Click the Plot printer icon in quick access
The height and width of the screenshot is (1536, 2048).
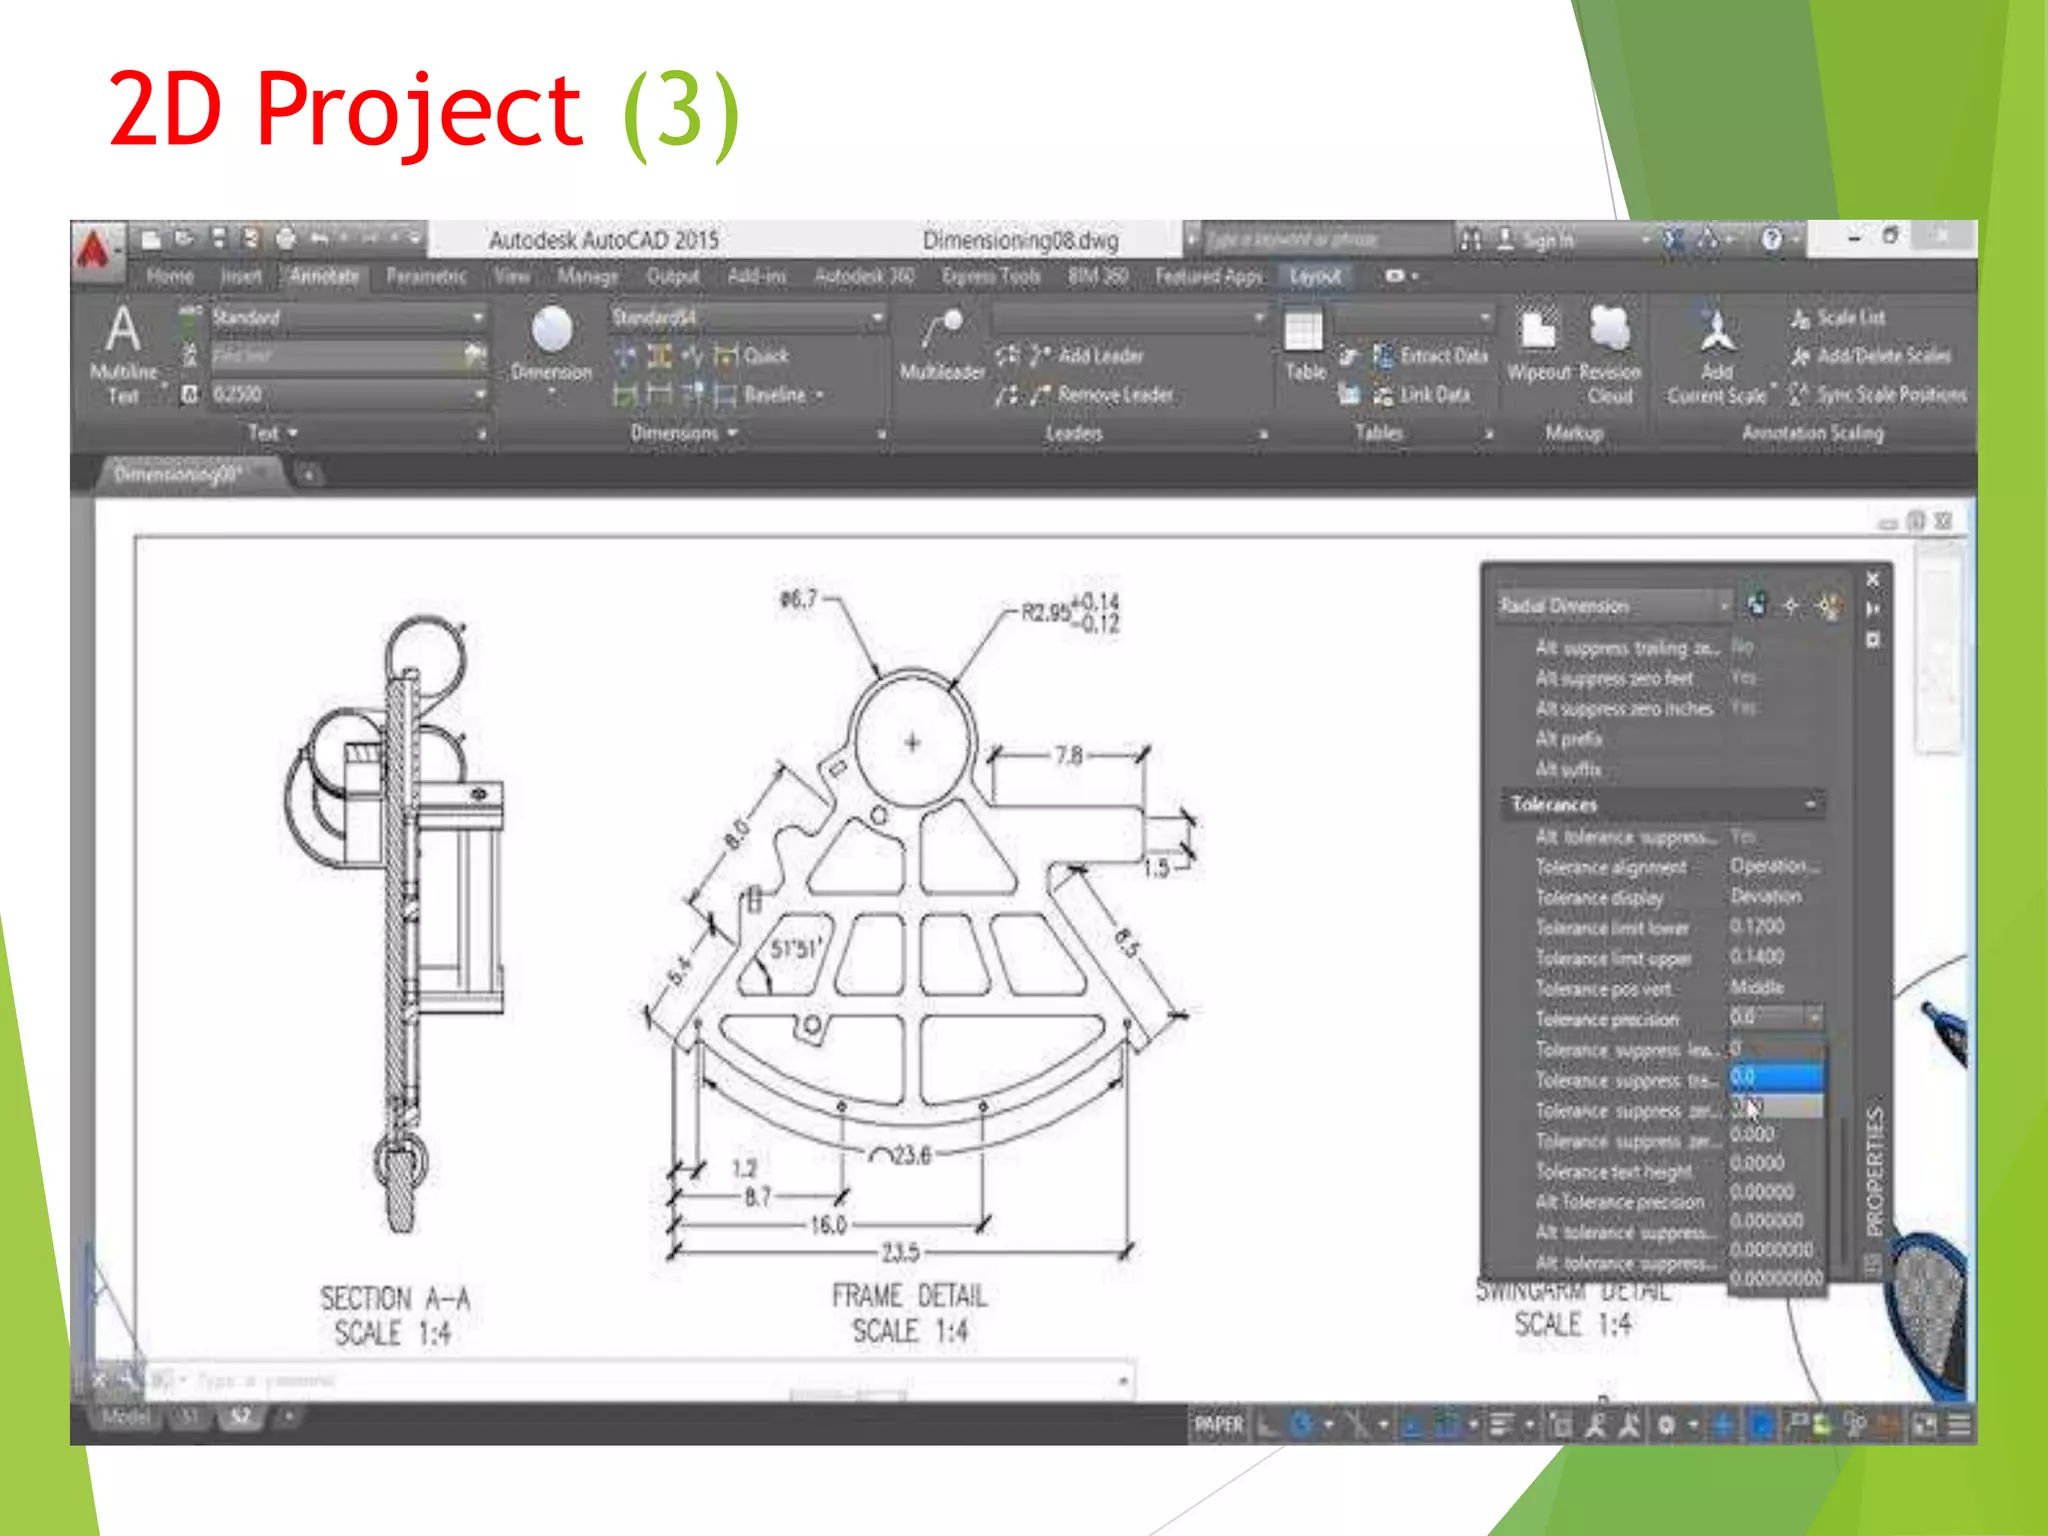(x=286, y=238)
